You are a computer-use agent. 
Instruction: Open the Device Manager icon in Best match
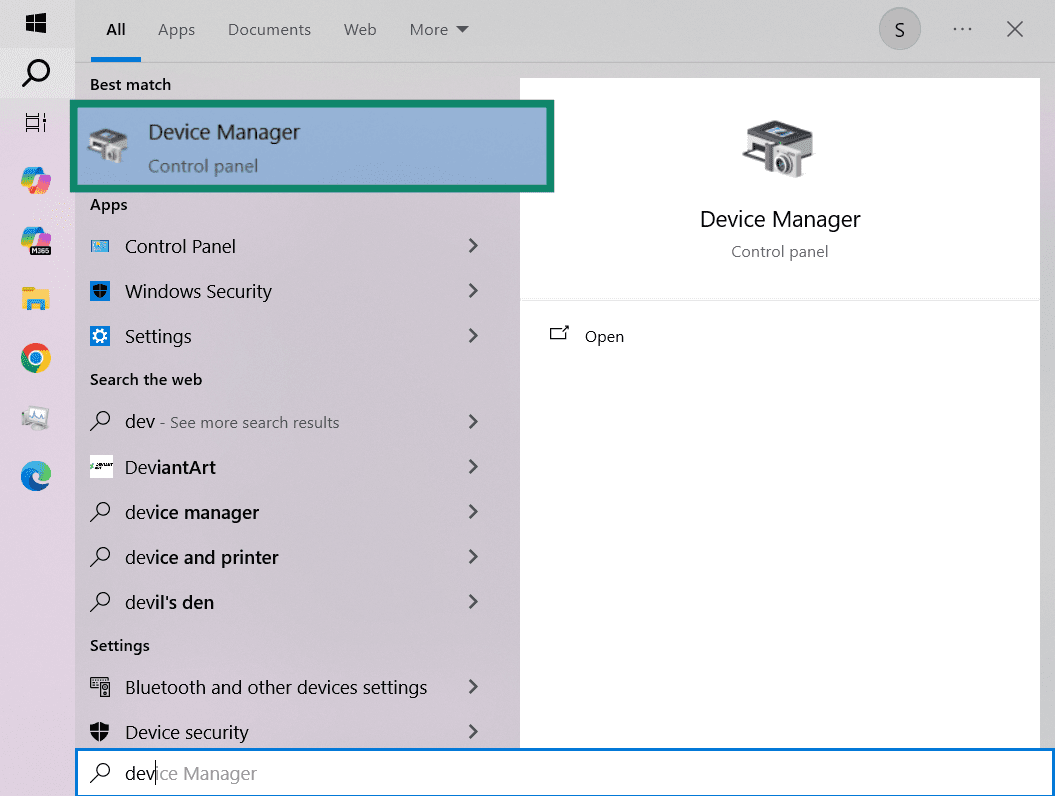tap(108, 145)
